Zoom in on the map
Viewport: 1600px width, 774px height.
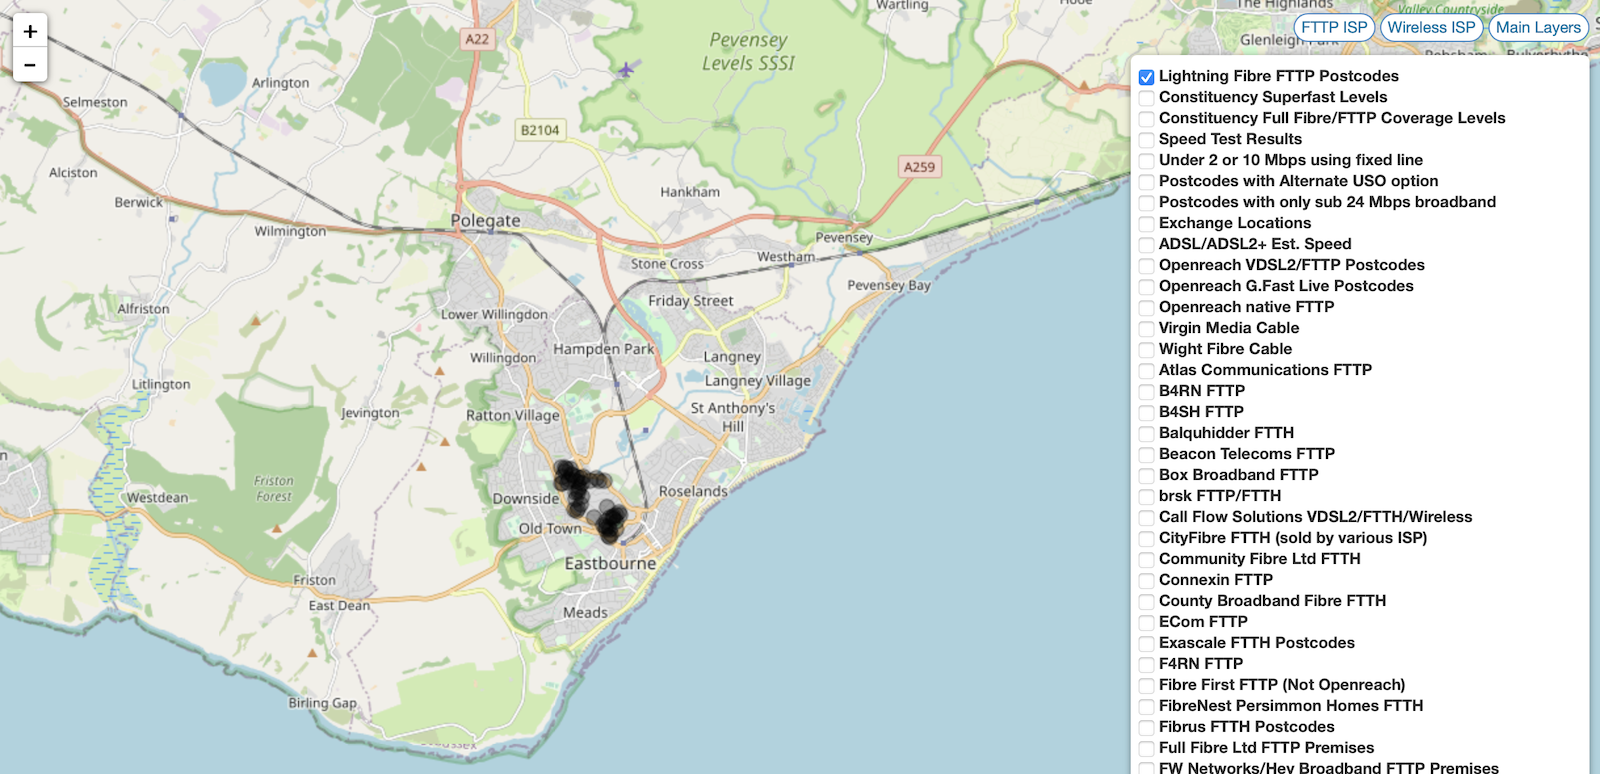pyautogui.click(x=30, y=31)
